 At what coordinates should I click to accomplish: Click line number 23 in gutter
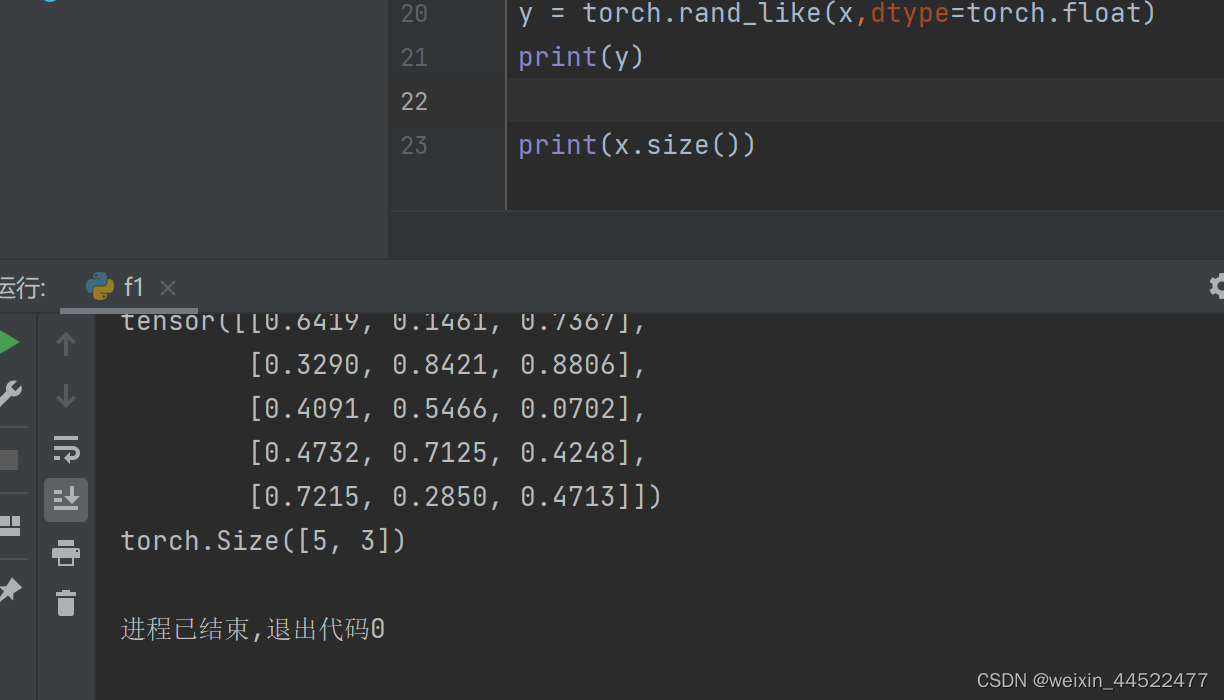pos(414,145)
